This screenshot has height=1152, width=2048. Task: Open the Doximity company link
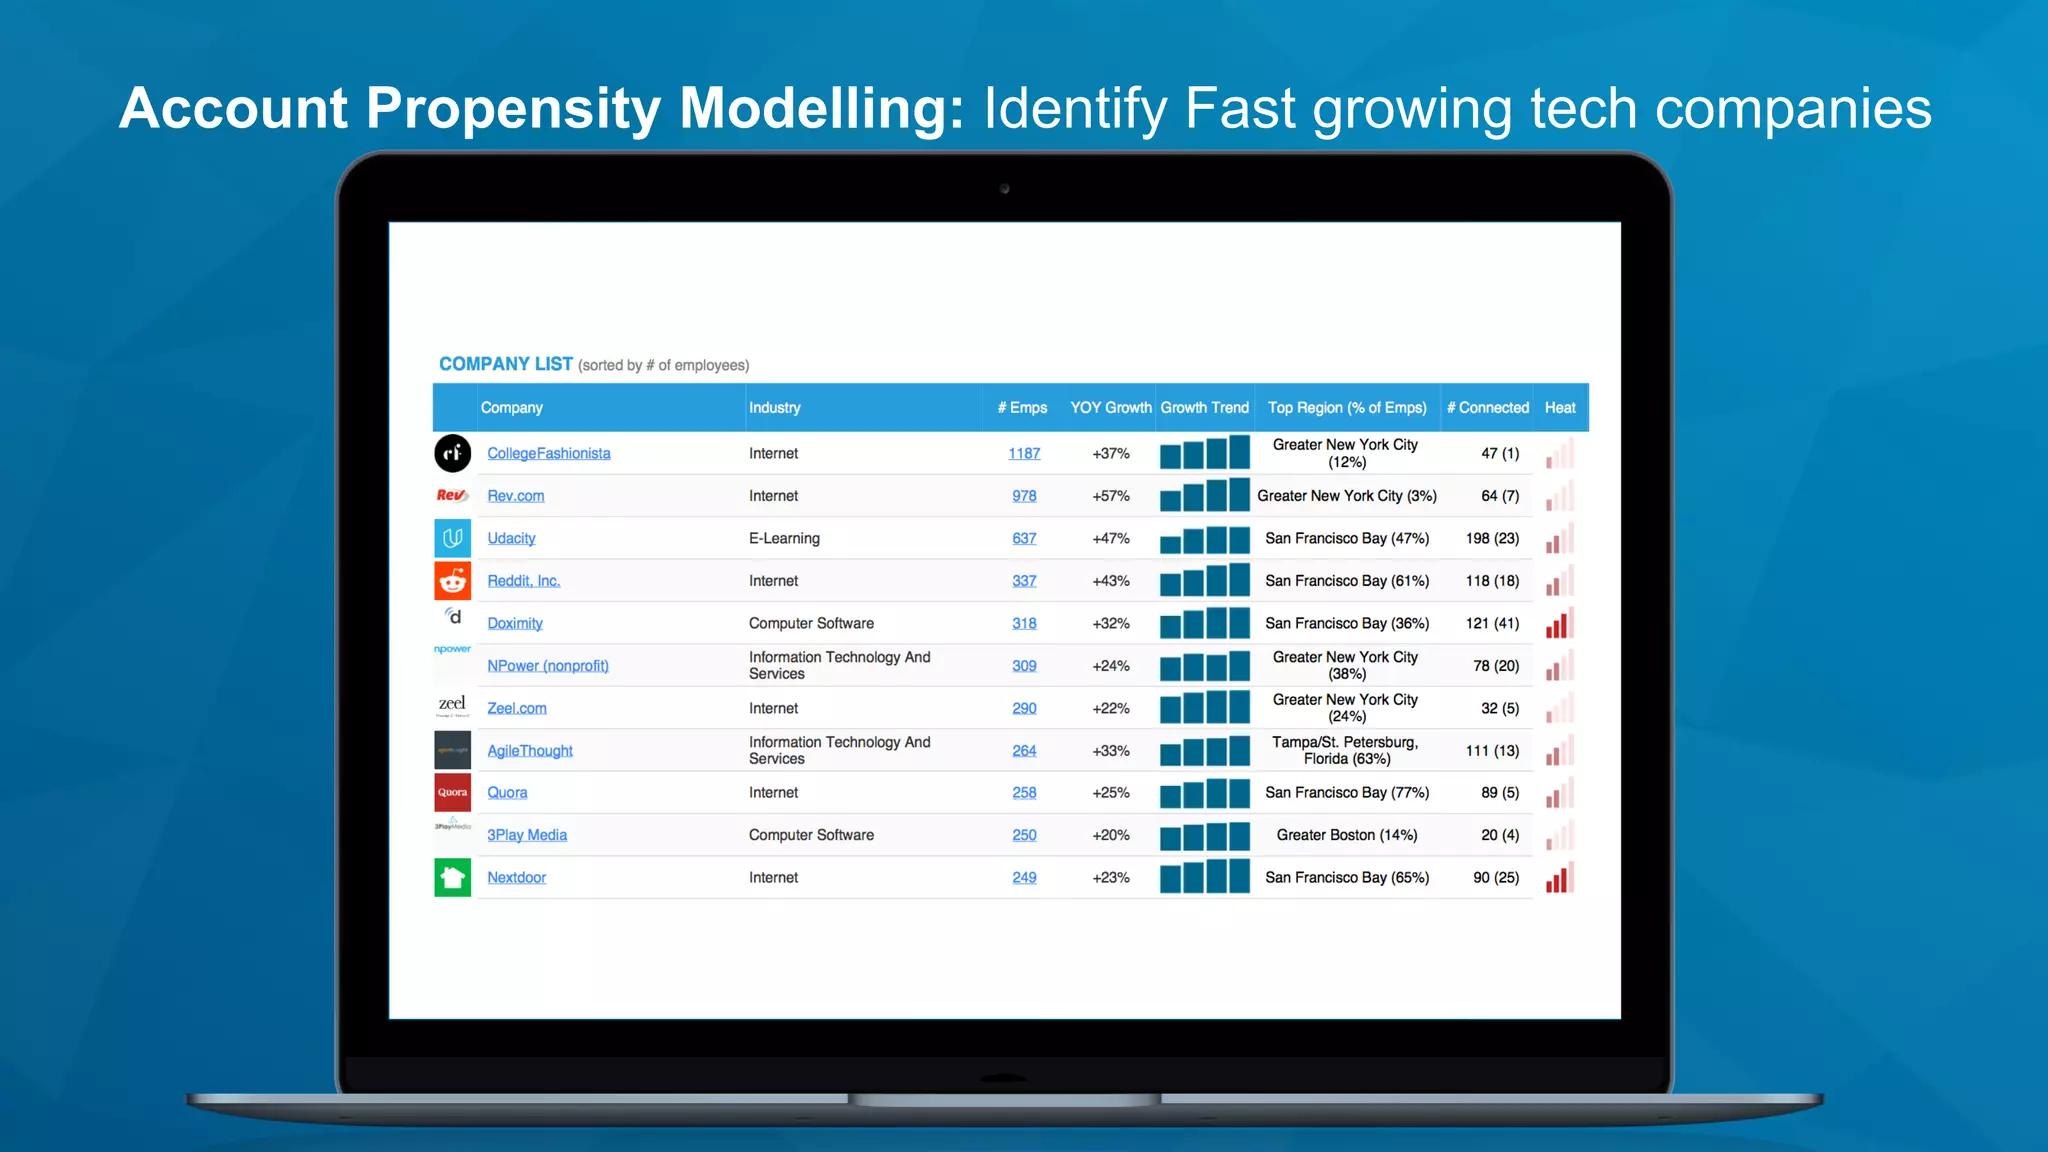pos(514,623)
